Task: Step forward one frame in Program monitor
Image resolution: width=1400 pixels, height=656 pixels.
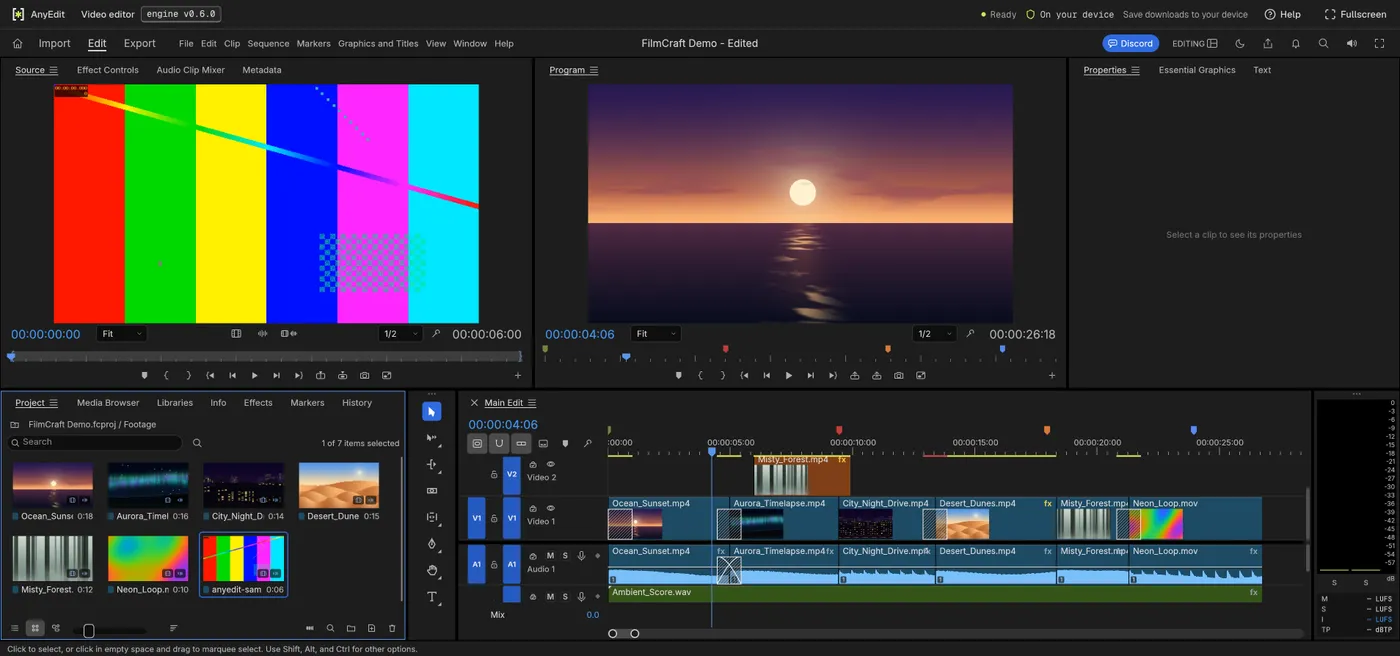Action: coord(811,375)
